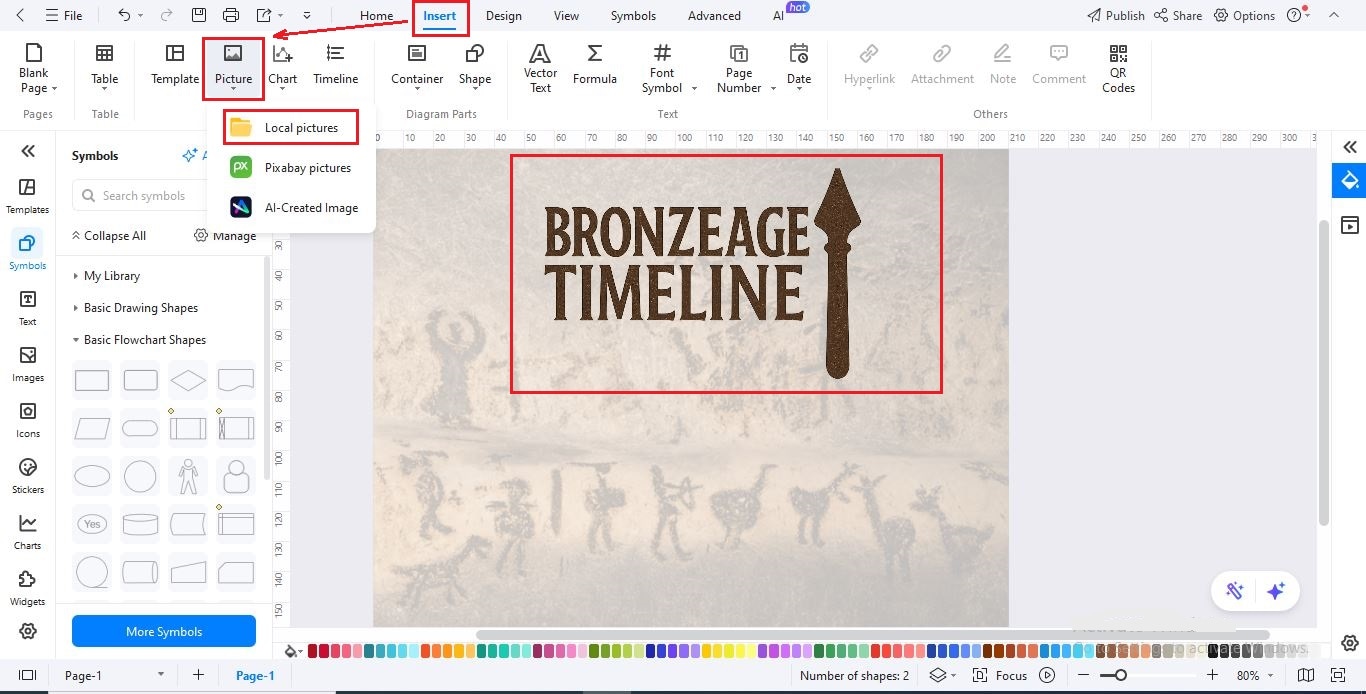
Task: Switch to the Advanced tab
Action: coord(714,15)
